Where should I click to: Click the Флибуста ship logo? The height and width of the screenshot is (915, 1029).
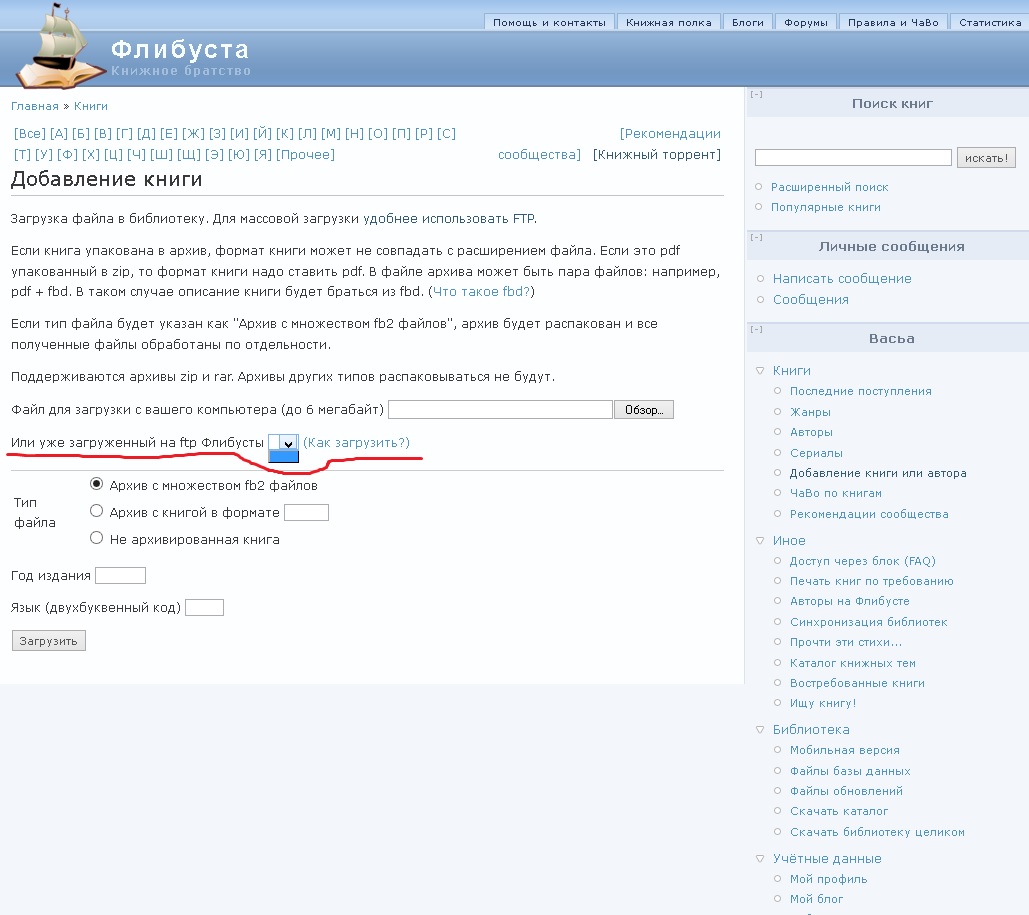[x=60, y=47]
